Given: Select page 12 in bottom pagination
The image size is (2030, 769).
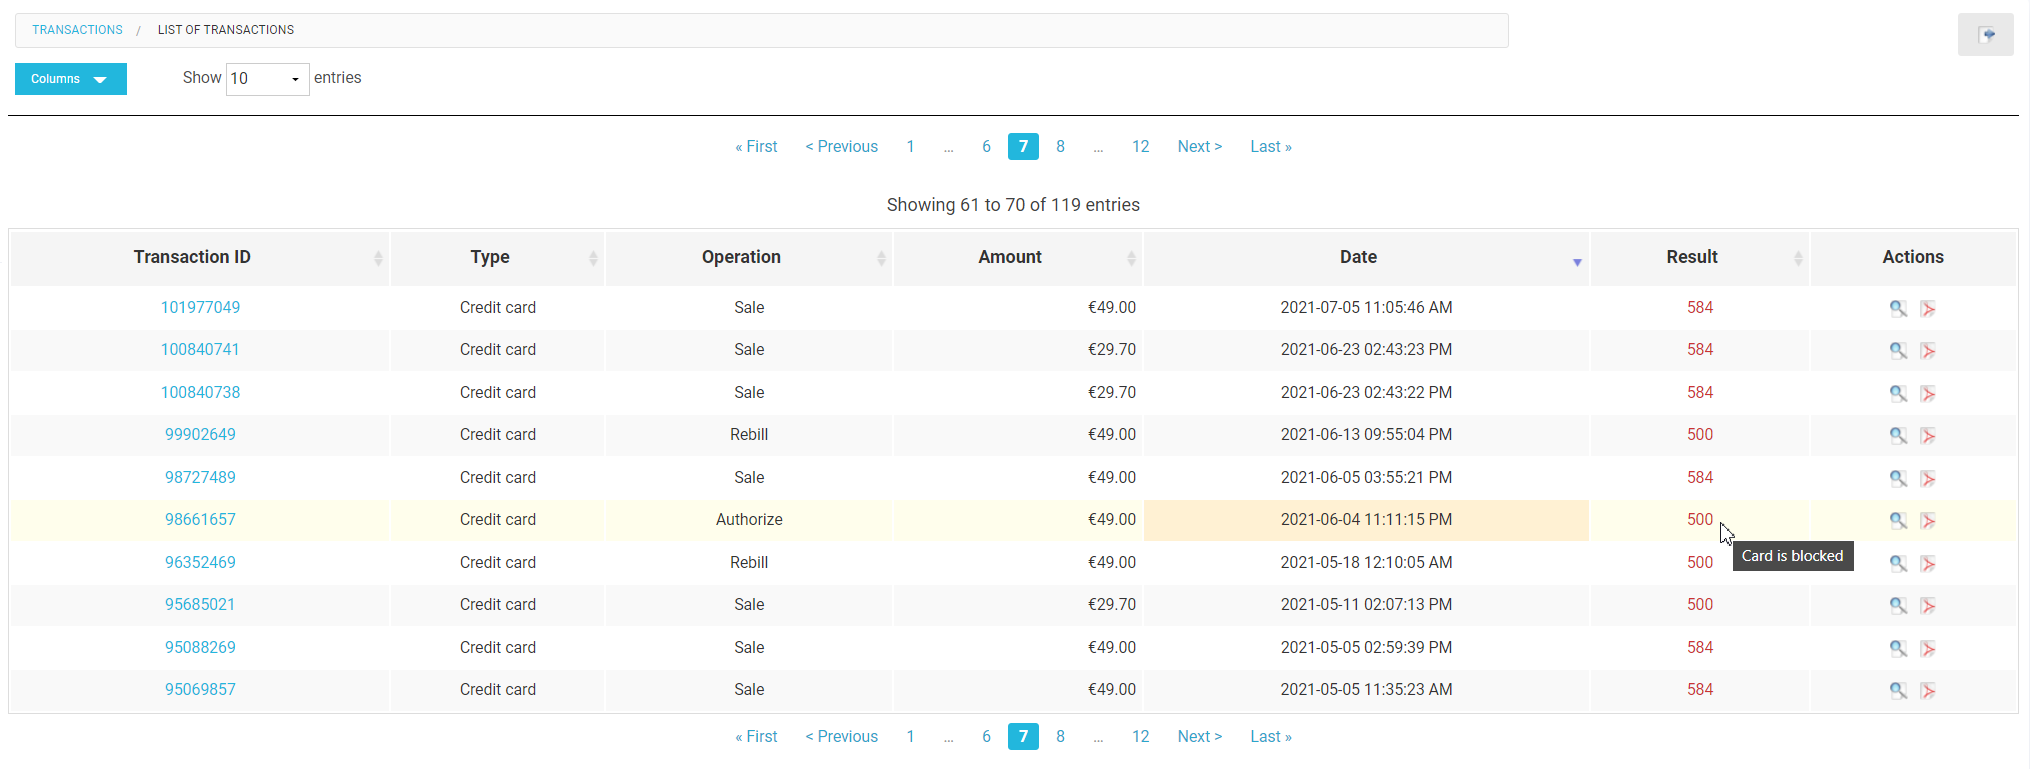Looking at the screenshot, I should 1140,736.
